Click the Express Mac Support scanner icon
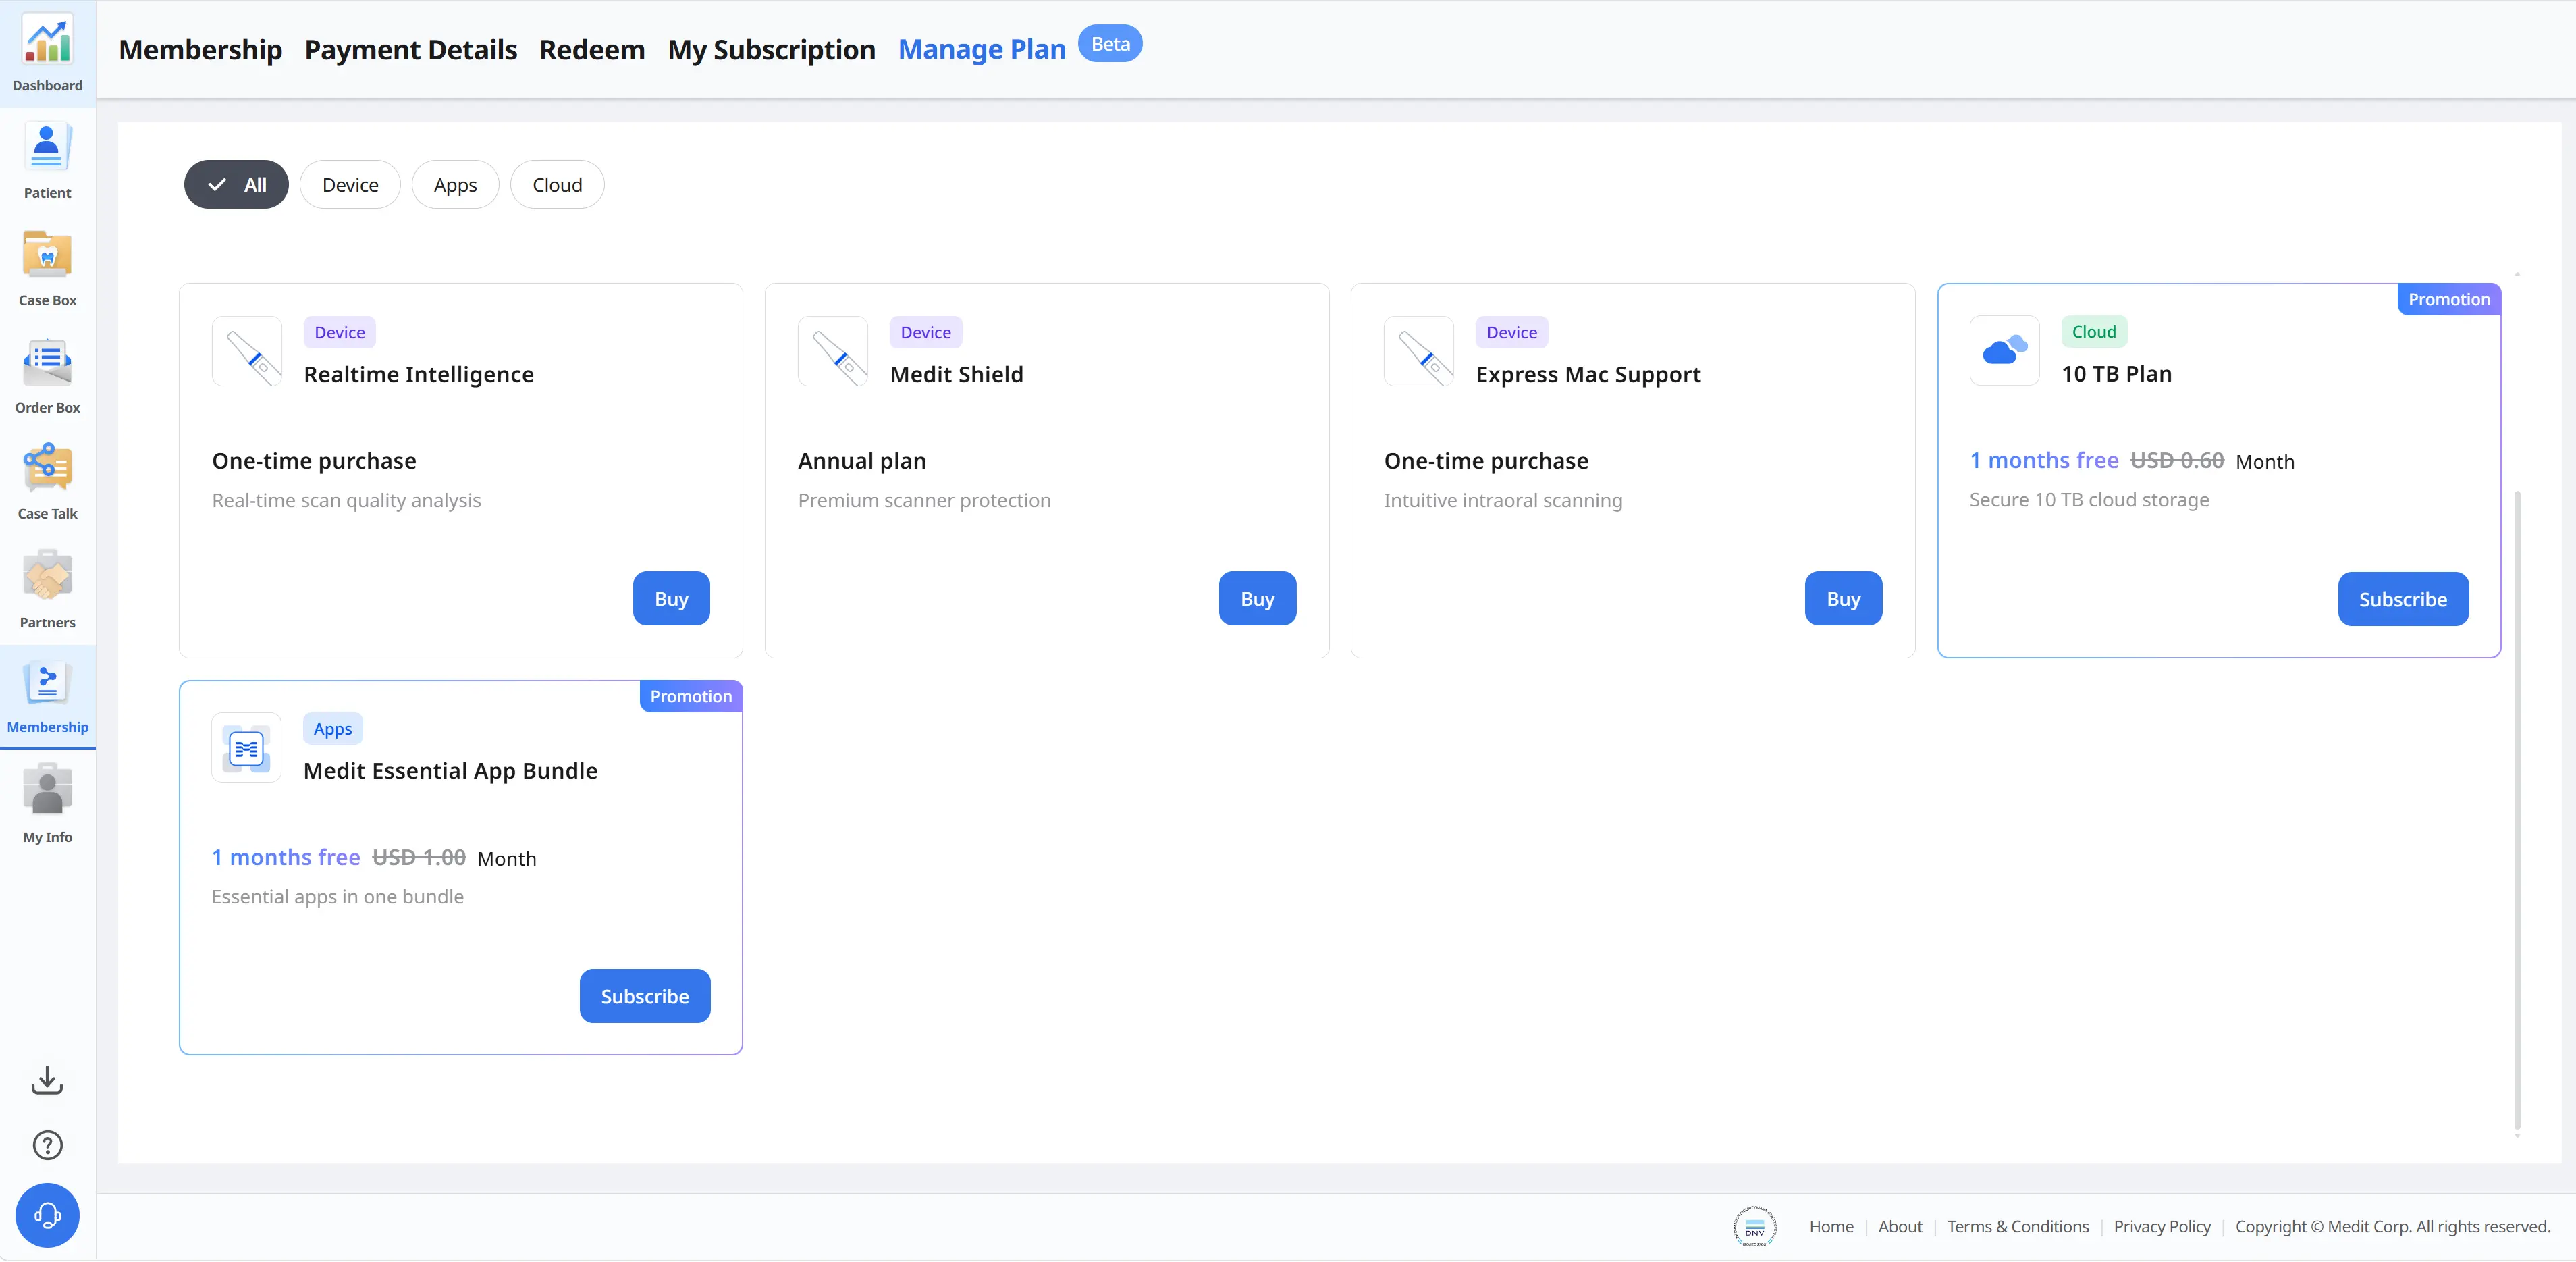This screenshot has height=1262, width=2576. (x=1419, y=351)
